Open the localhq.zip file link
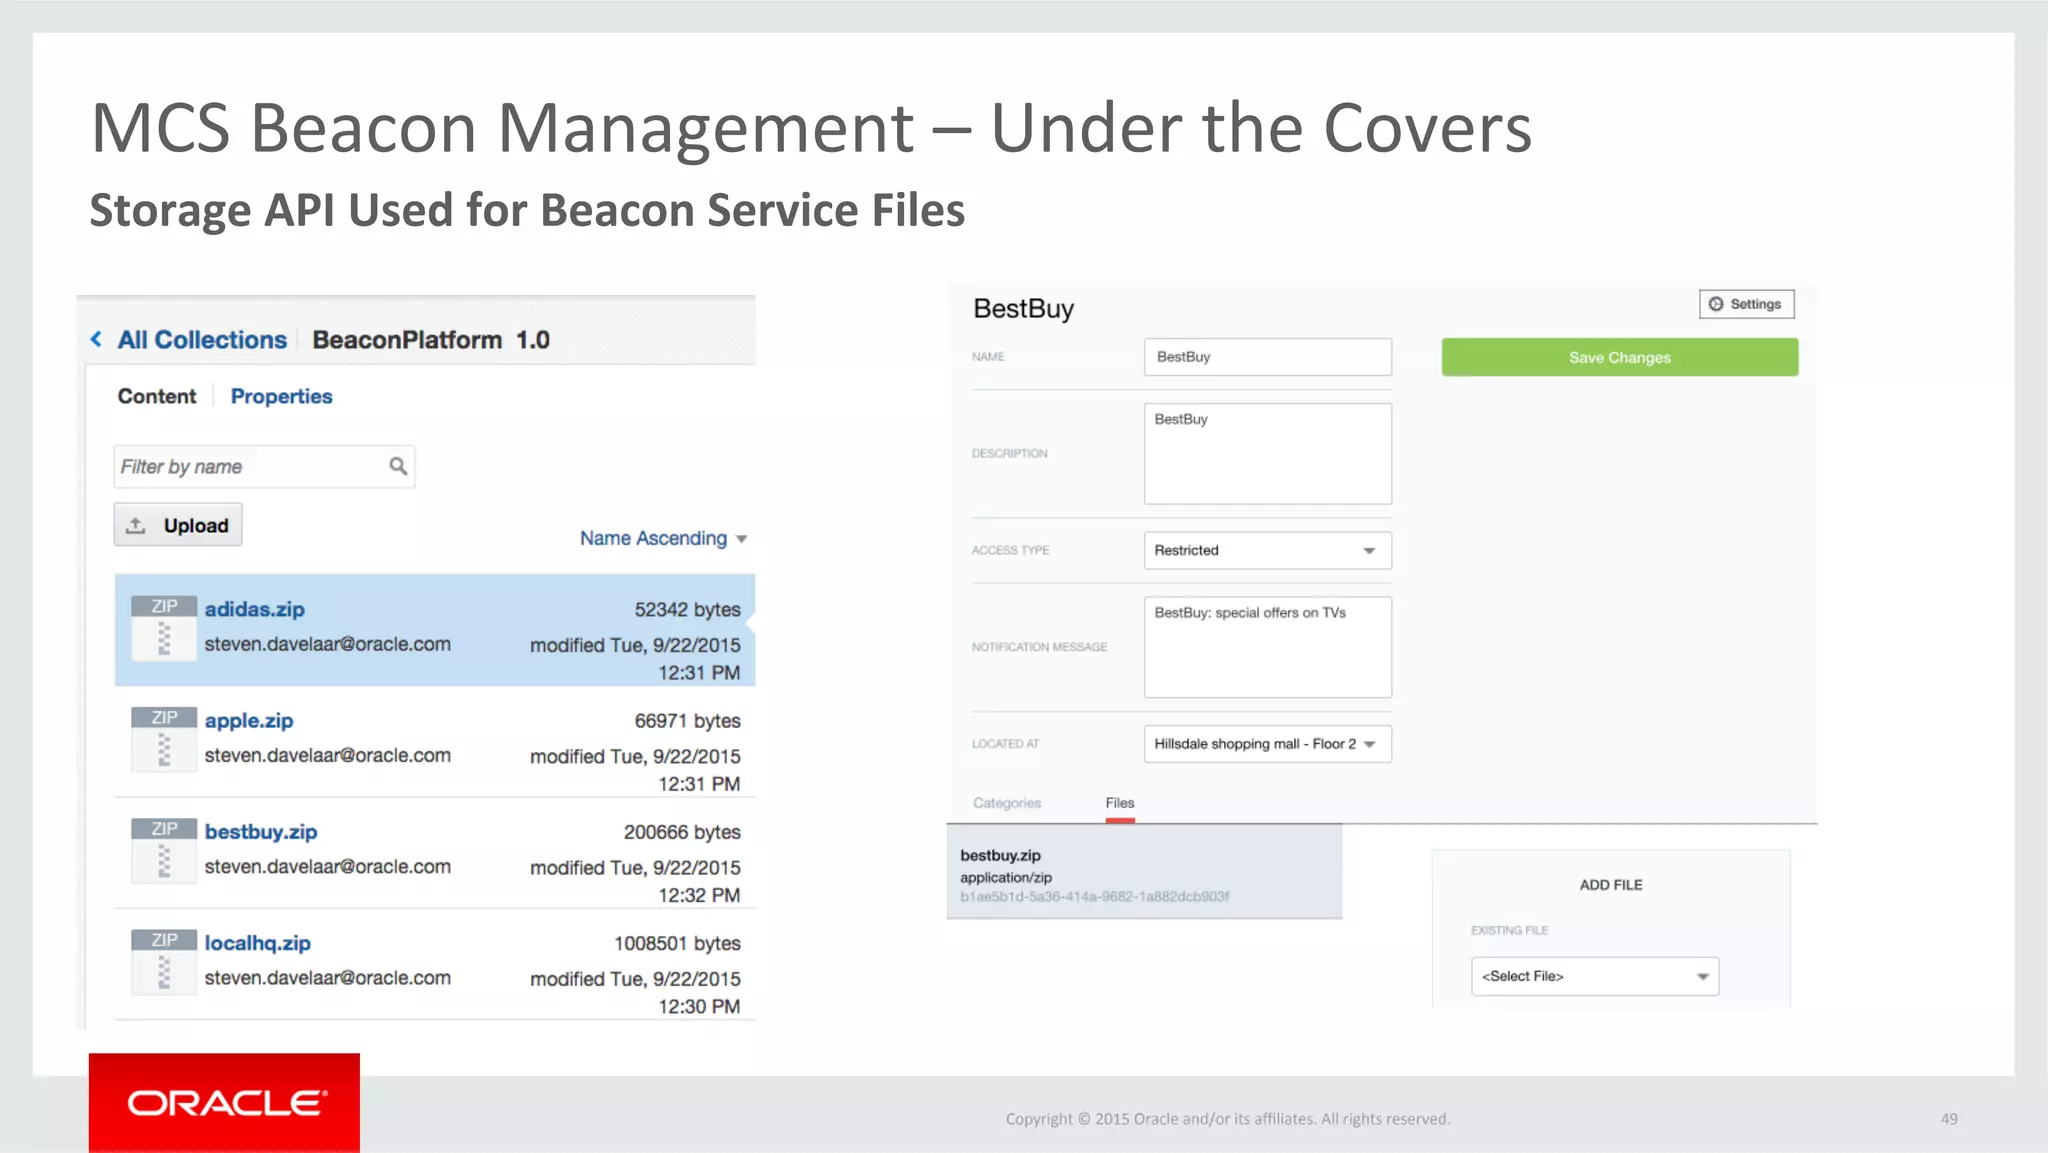Screen dimensions: 2048x1153 tap(258, 943)
